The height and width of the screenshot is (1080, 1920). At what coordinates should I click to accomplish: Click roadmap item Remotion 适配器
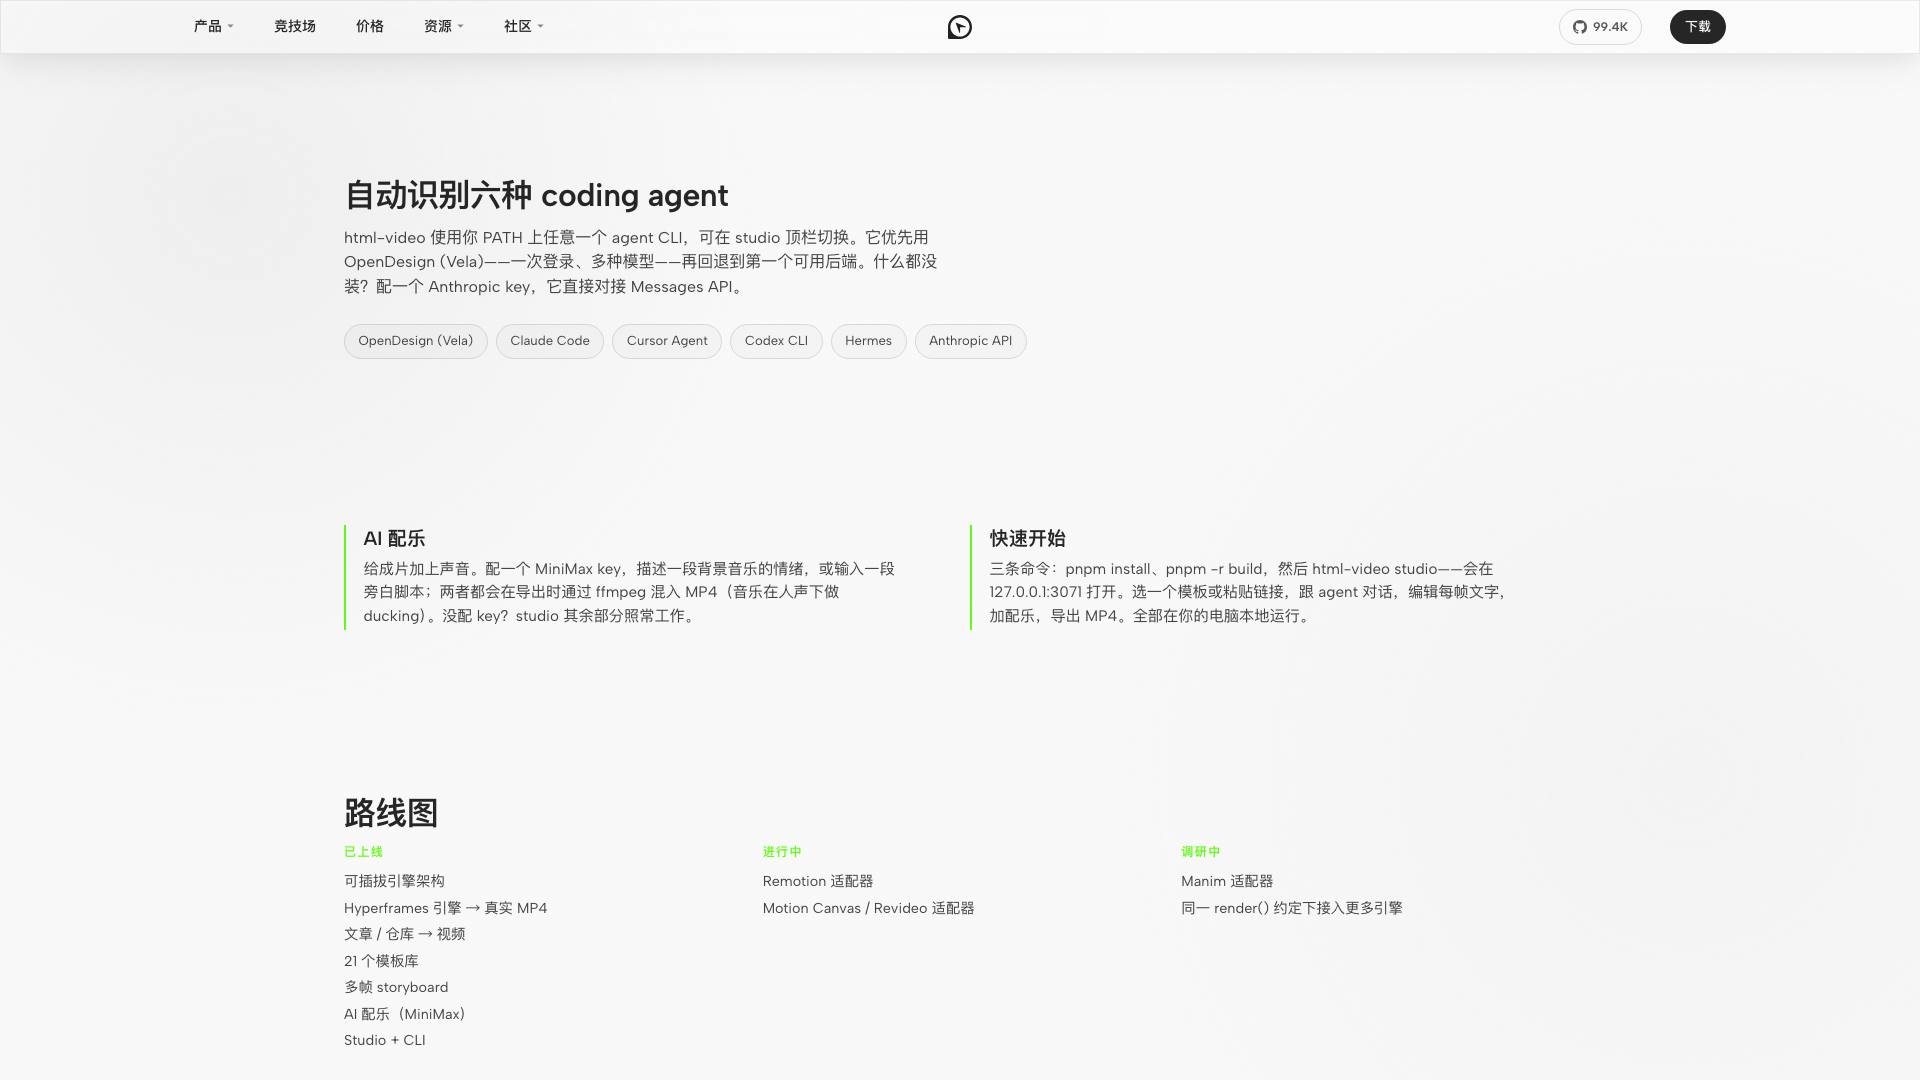(818, 881)
